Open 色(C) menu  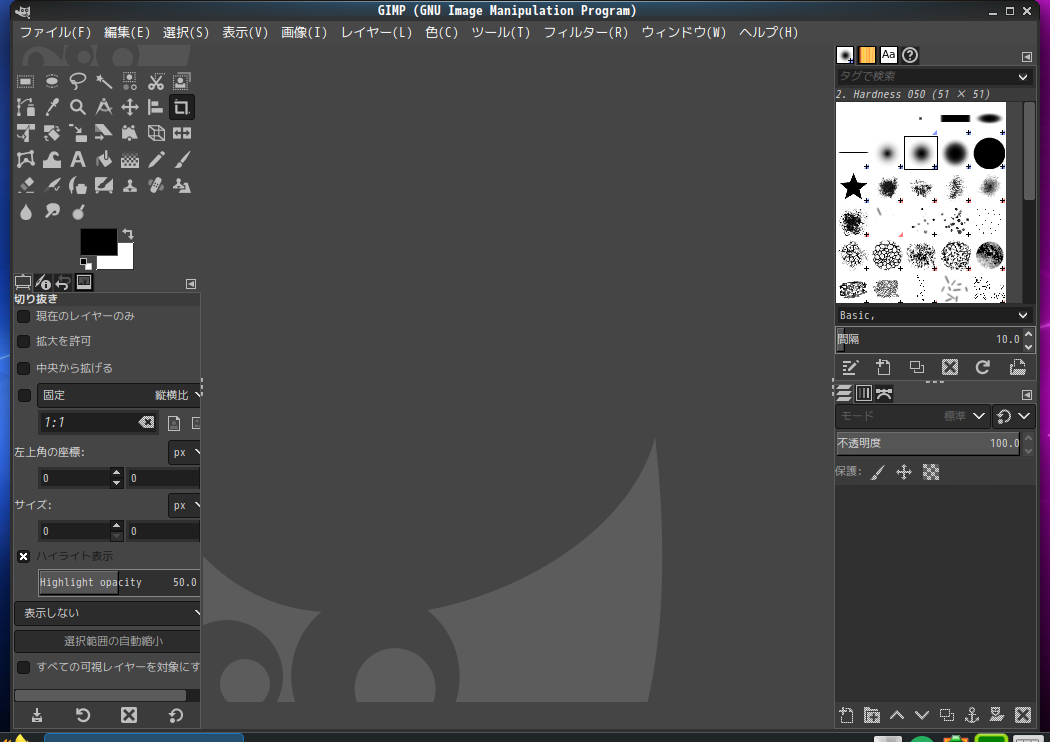click(x=441, y=32)
